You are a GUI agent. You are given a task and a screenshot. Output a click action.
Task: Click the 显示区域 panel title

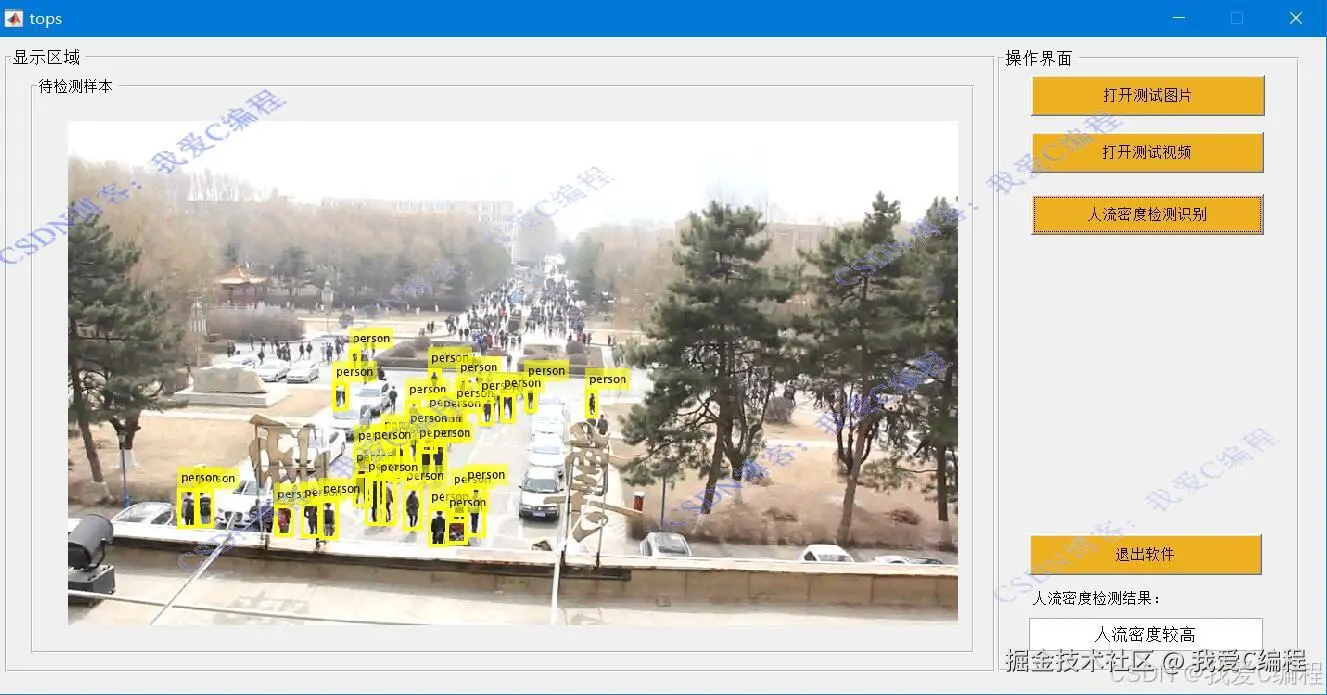(46, 58)
